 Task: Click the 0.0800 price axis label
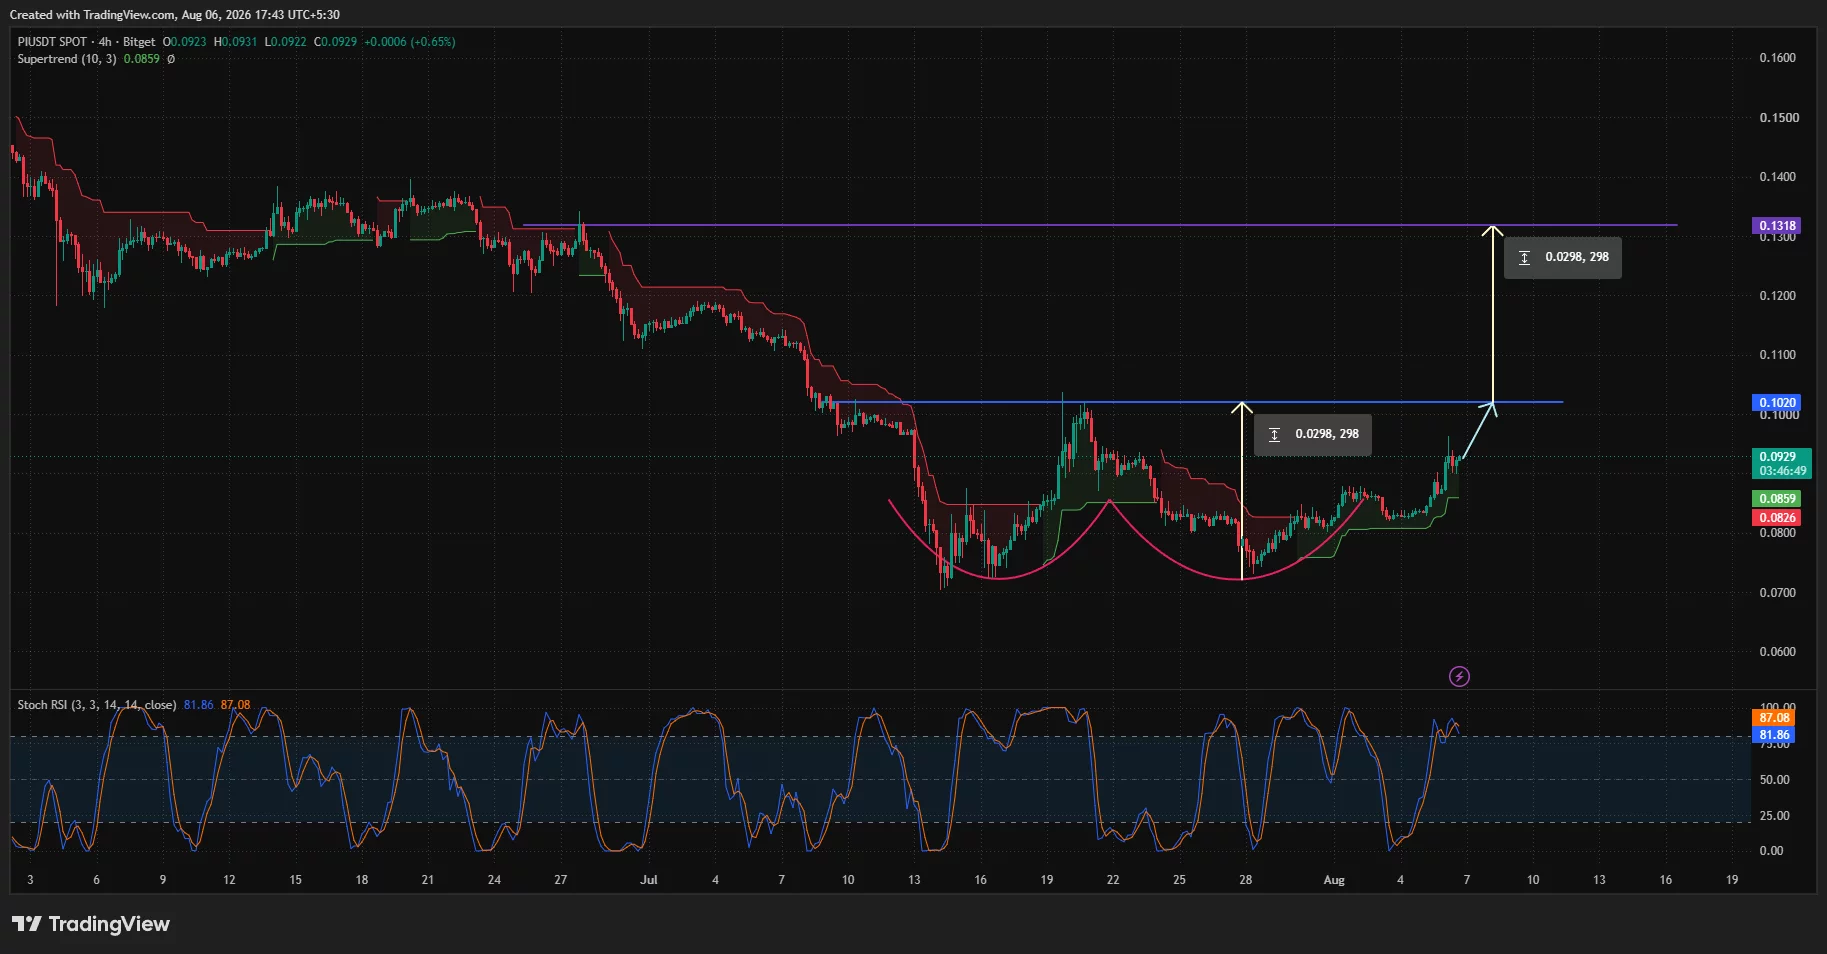[1778, 533]
